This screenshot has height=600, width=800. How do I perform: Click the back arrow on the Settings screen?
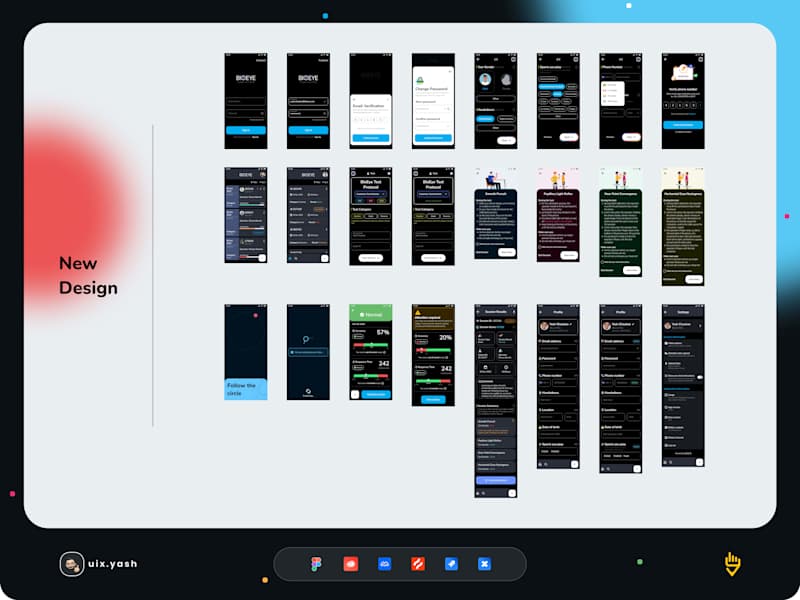click(666, 312)
